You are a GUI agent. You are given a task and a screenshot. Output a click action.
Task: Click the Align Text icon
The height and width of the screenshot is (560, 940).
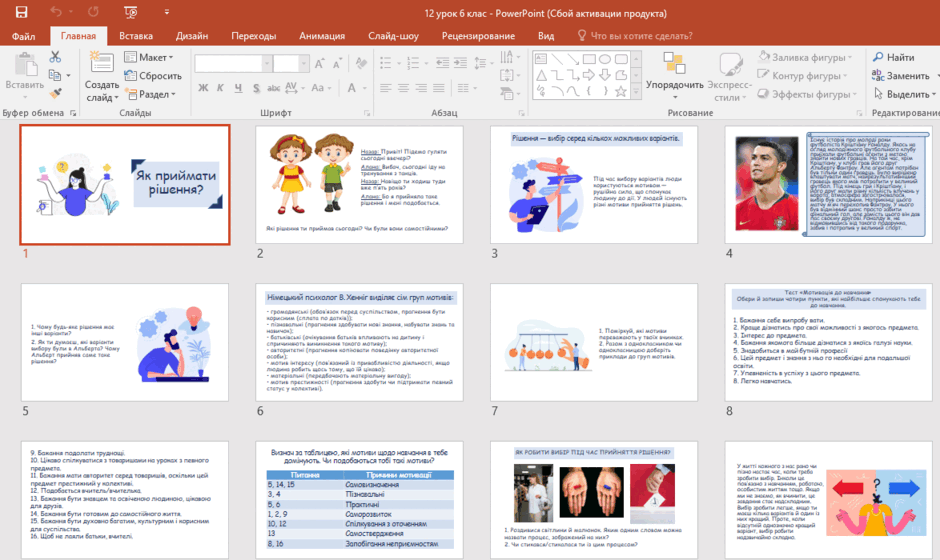click(x=509, y=76)
